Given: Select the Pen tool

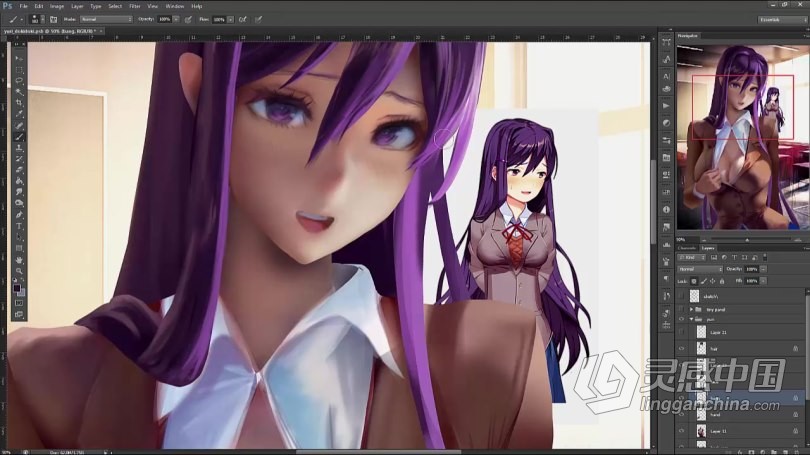Looking at the screenshot, I should click(x=19, y=214).
